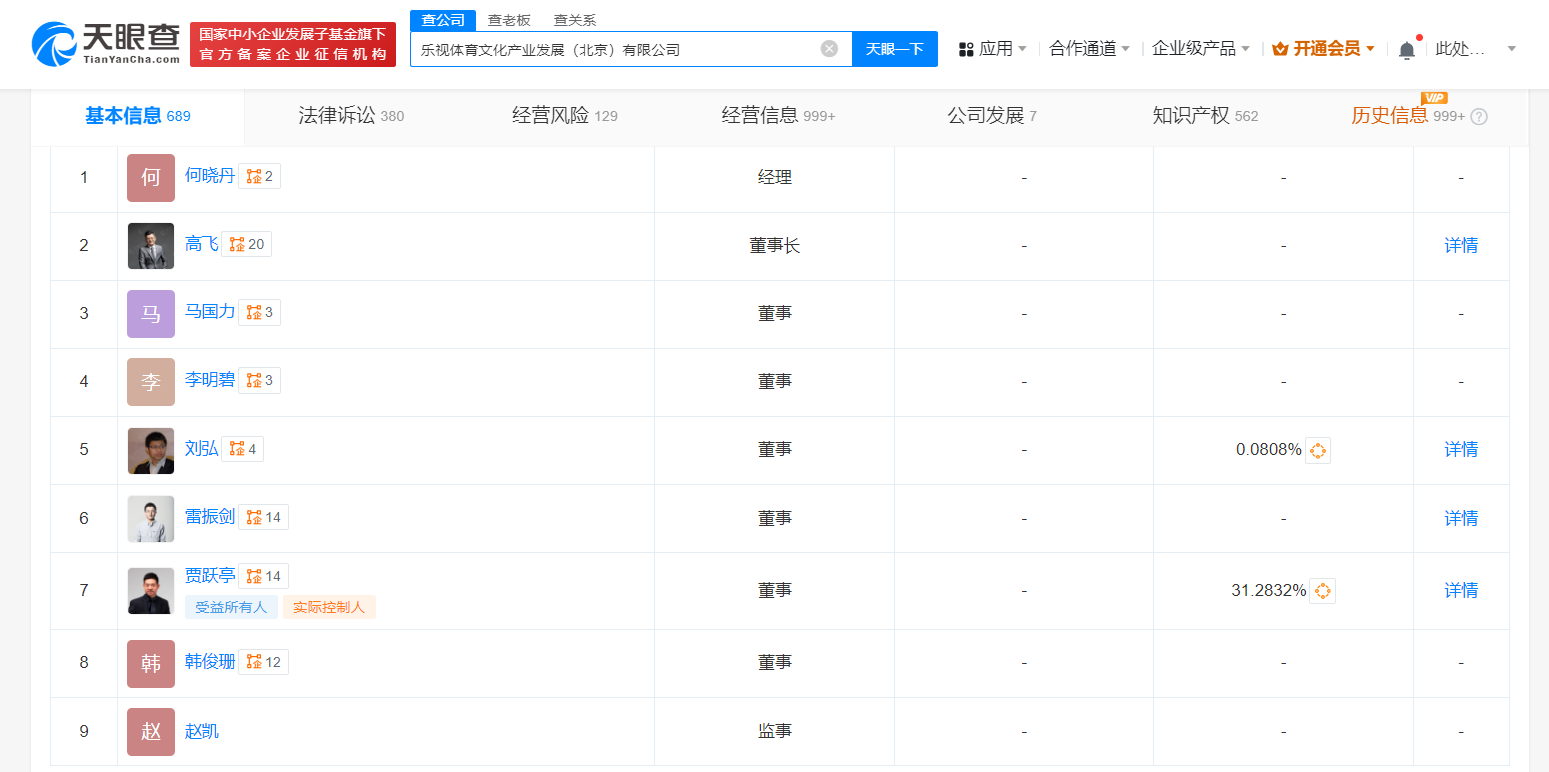Open 高飞's profile link
Image resolution: width=1549 pixels, height=772 pixels.
point(202,244)
